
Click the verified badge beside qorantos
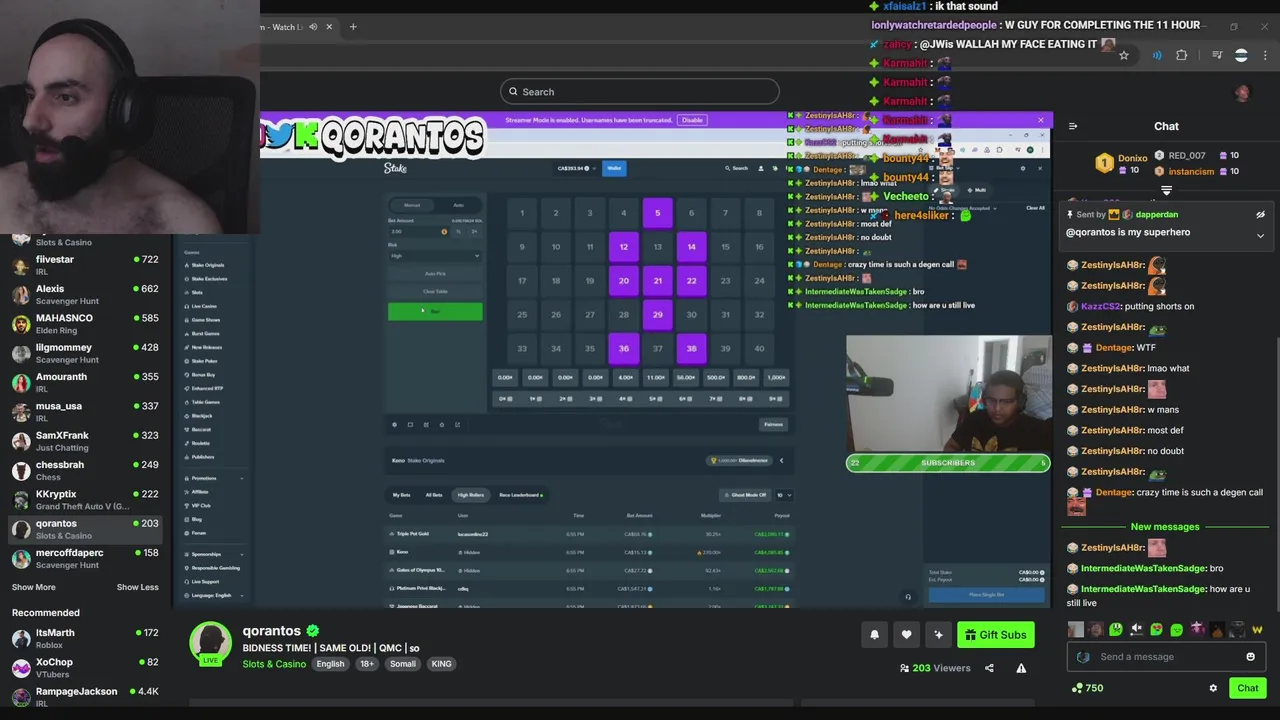coord(313,631)
